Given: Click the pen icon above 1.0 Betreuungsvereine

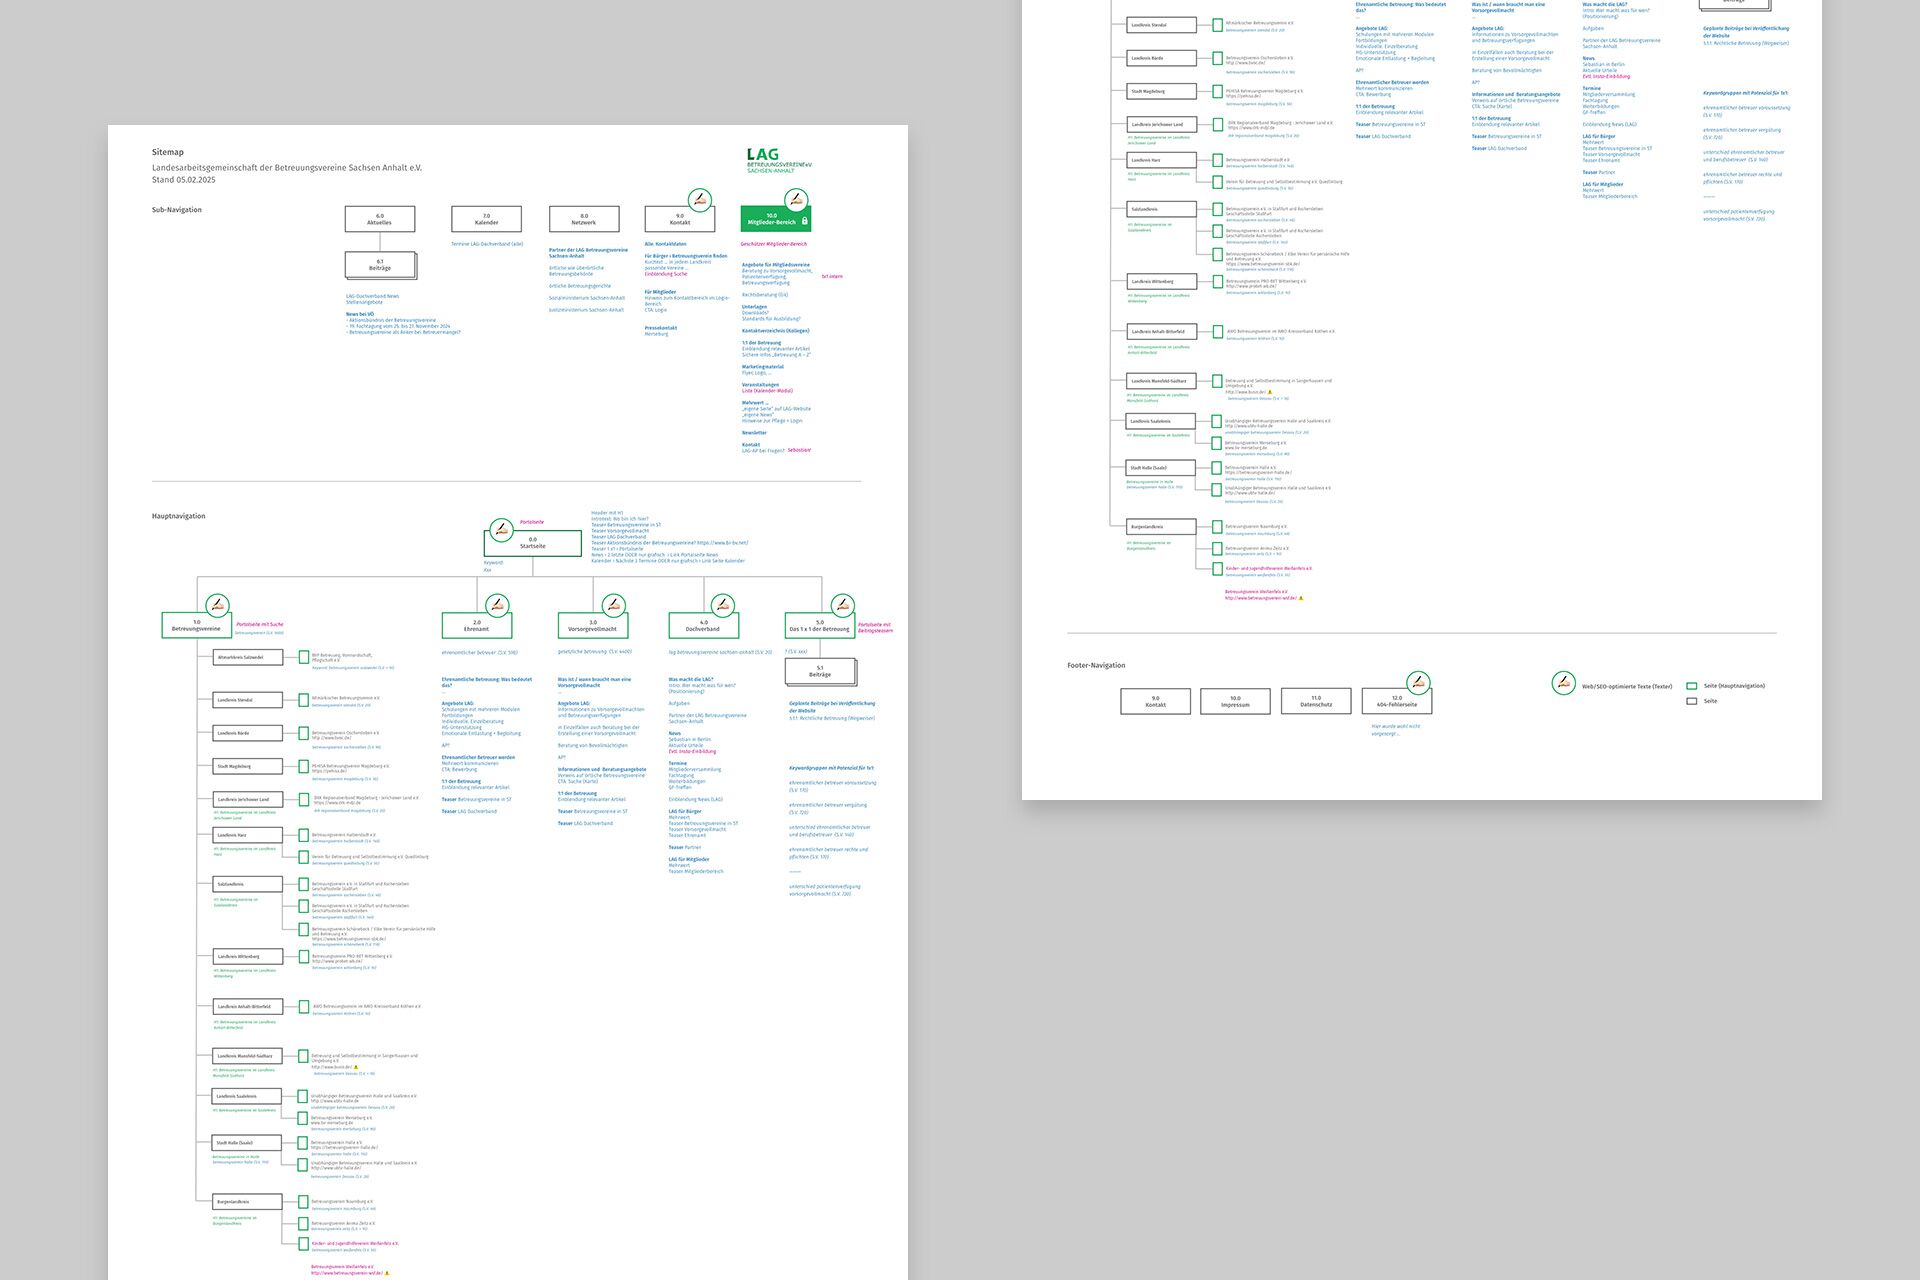Looking at the screenshot, I should [217, 605].
